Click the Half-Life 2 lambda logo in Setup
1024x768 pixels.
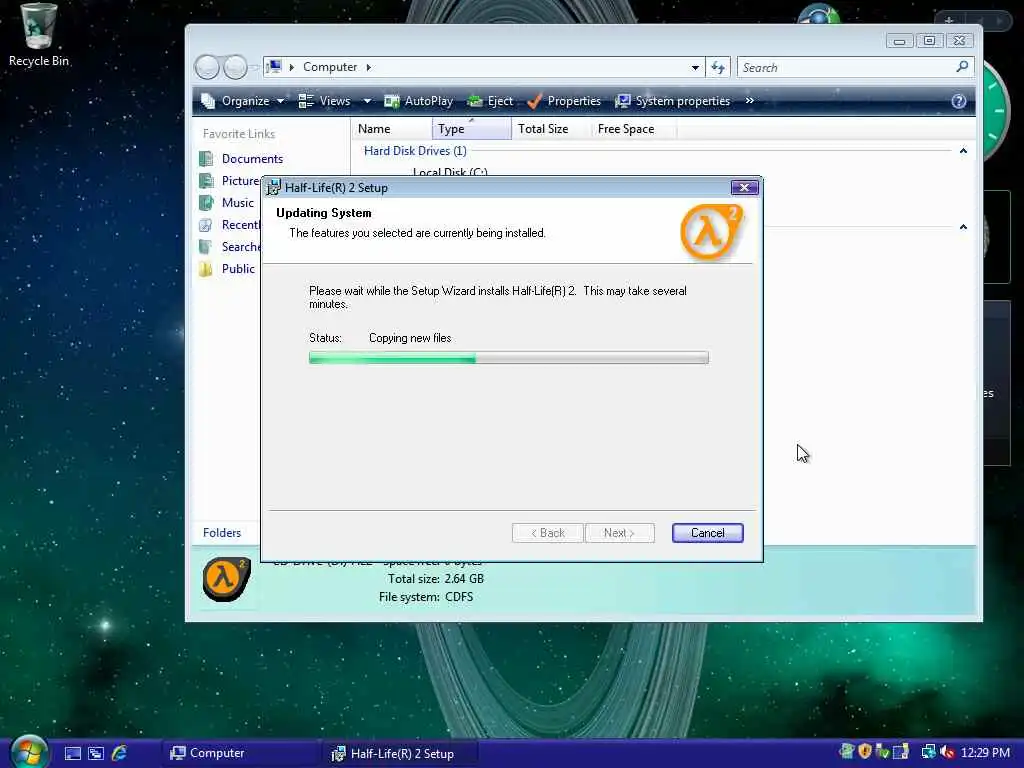coord(711,231)
